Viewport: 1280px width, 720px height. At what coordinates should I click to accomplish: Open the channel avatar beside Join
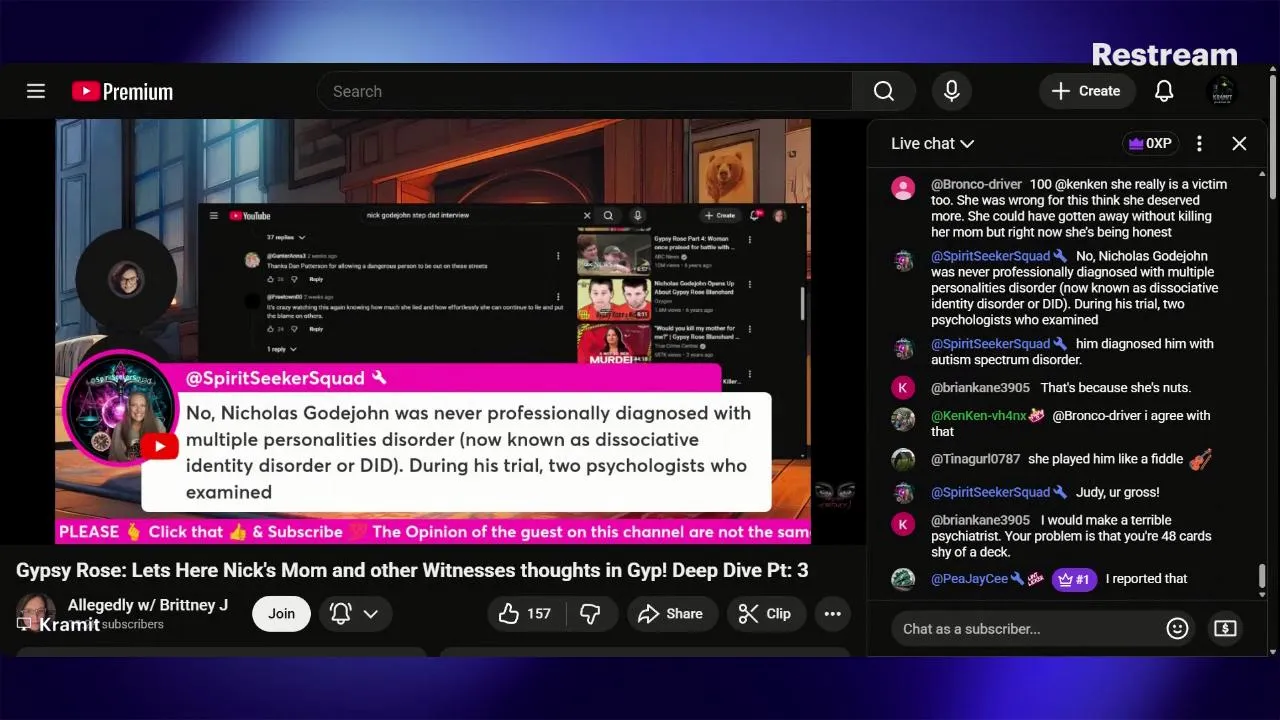36,613
